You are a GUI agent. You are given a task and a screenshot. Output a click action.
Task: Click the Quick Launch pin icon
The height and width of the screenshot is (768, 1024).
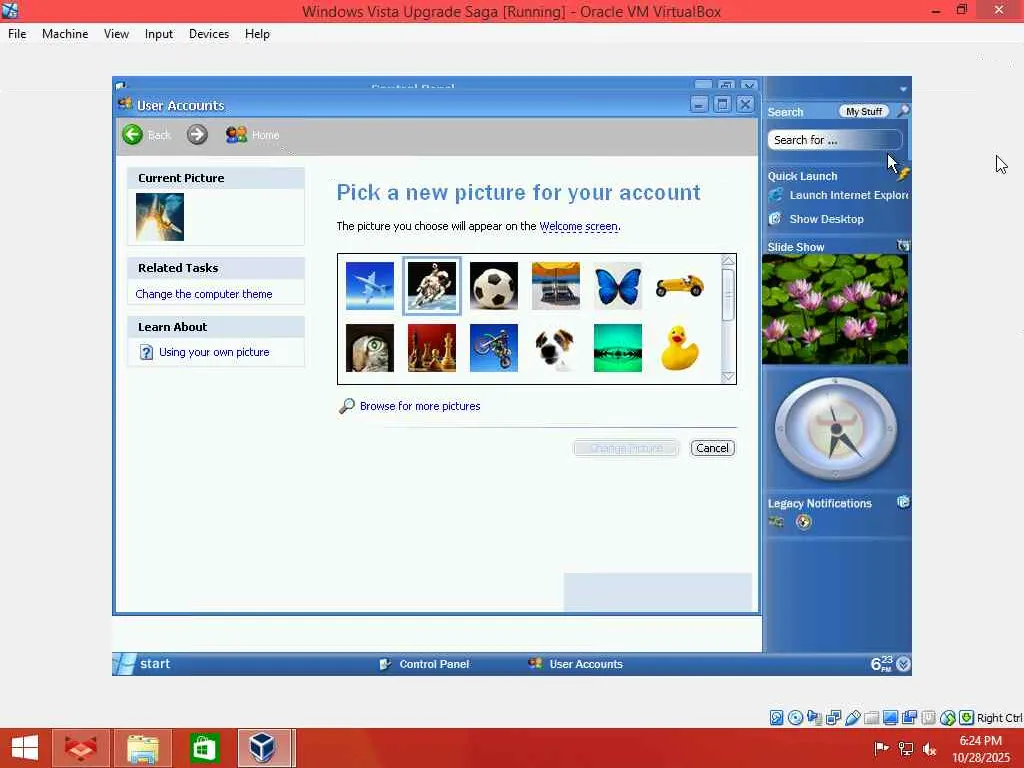903,174
